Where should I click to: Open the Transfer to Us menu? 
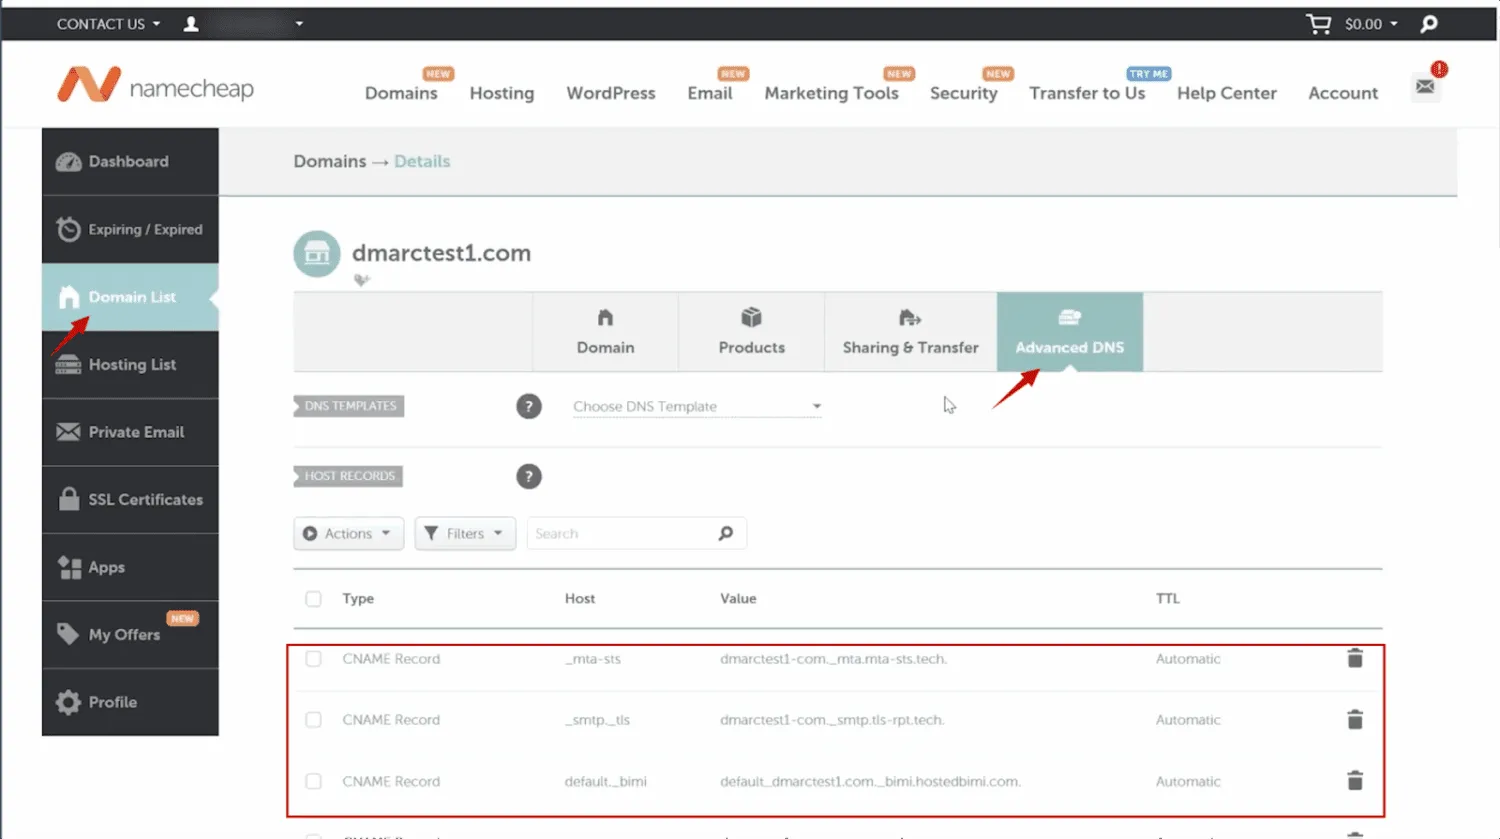1087,93
